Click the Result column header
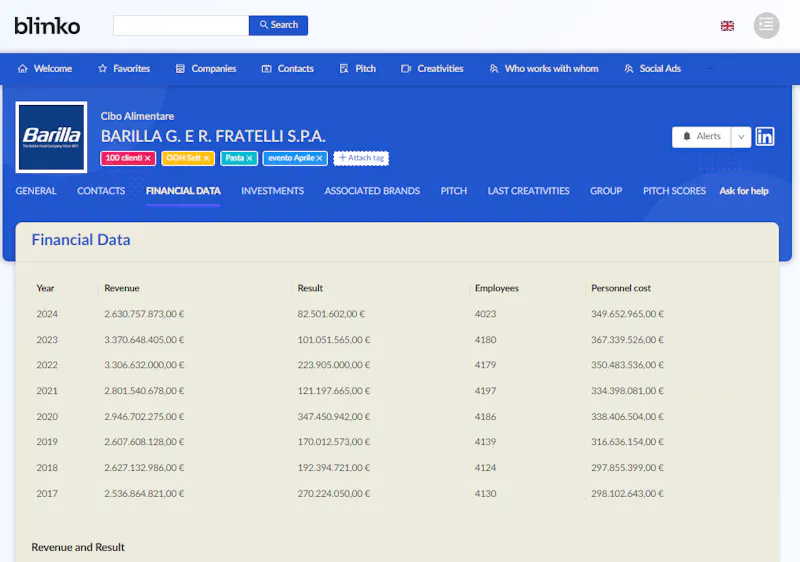This screenshot has height=562, width=800. 310,288
